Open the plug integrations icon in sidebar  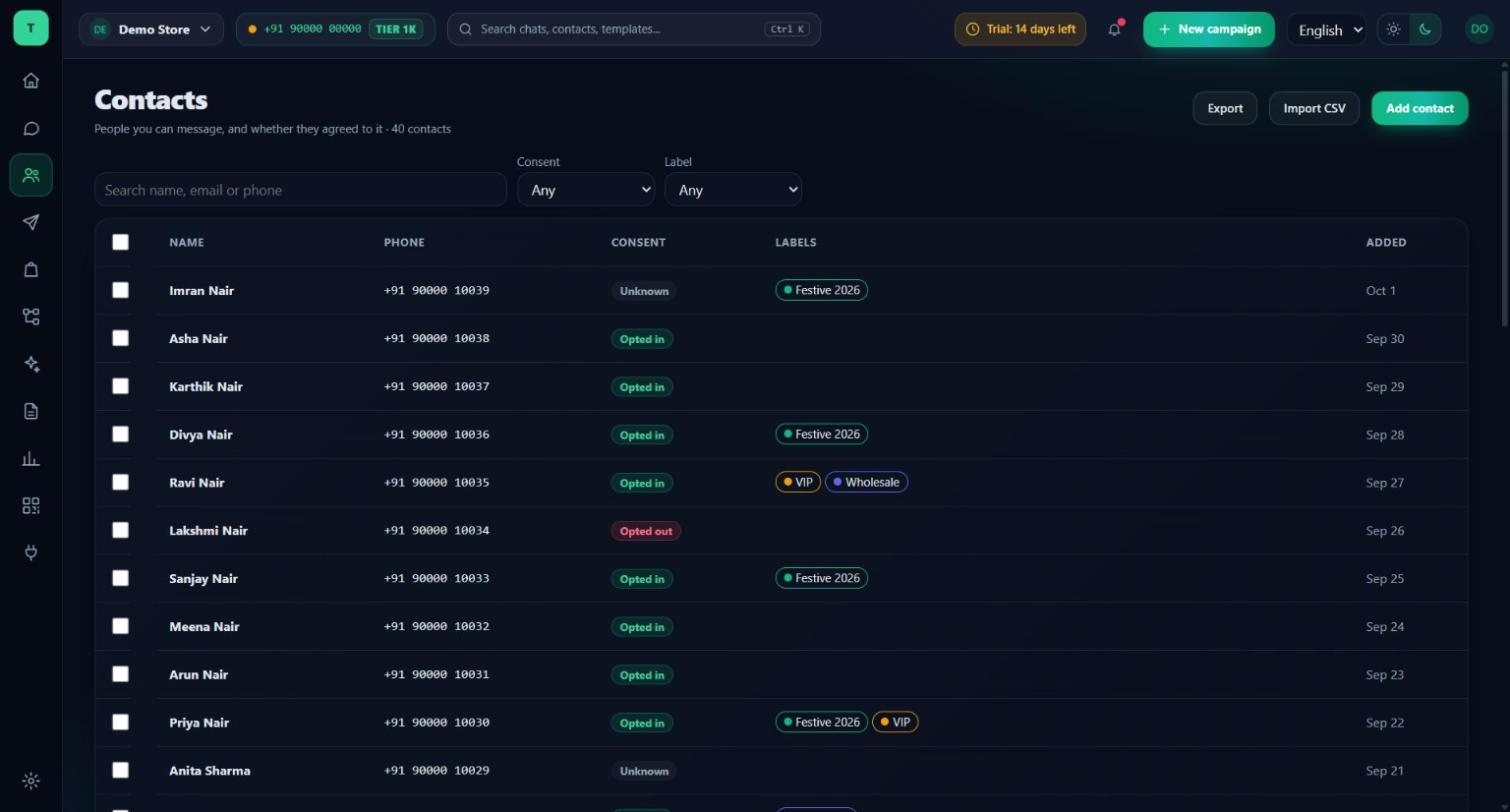point(31,552)
